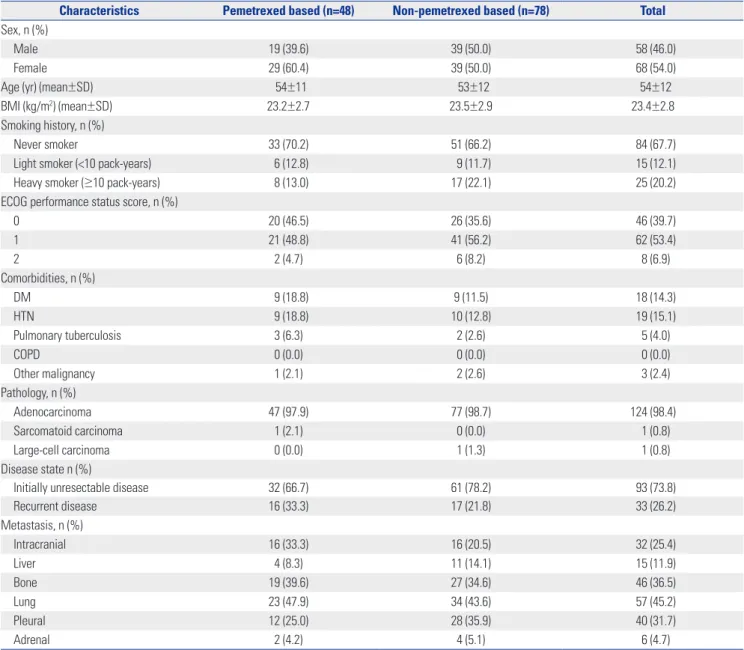Select the Pemetrexed based (n=48) header
Screen dimensions: 744x650
point(288,10)
